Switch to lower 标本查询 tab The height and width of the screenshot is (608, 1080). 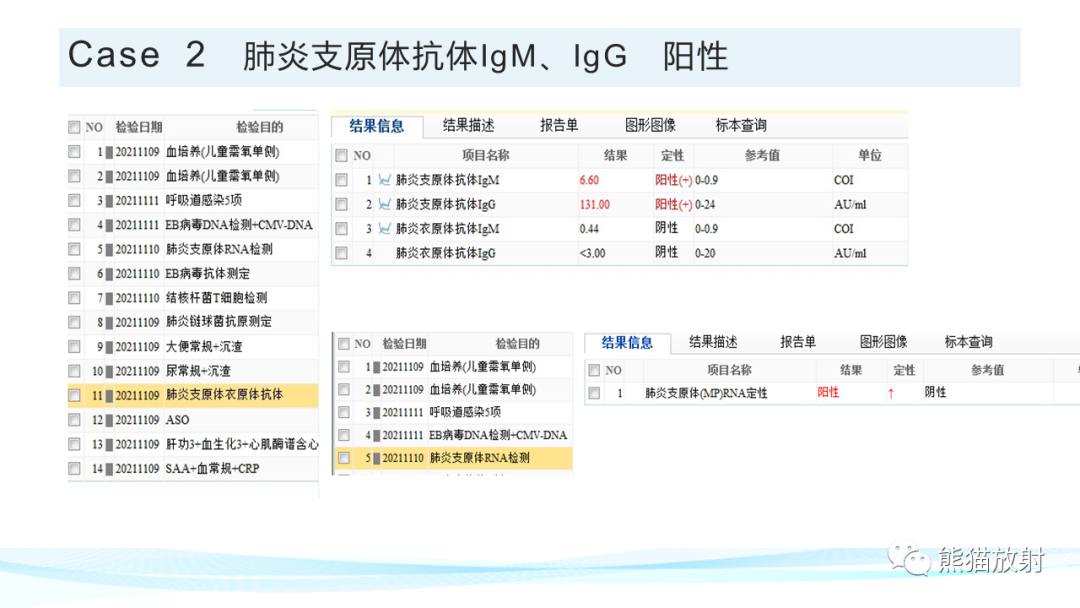968,342
